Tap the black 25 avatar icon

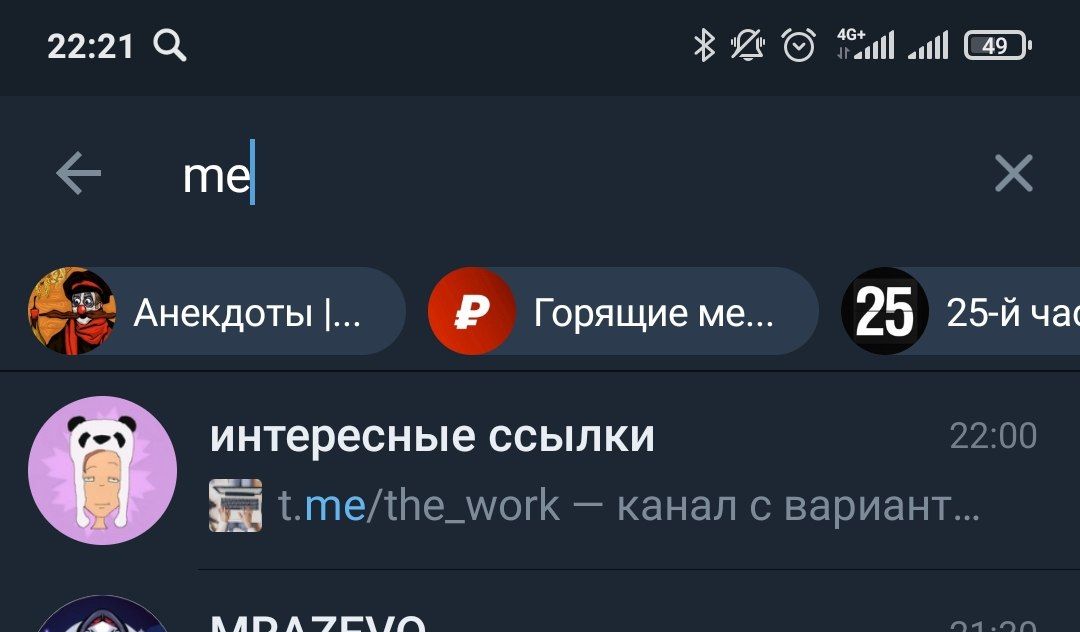(885, 311)
